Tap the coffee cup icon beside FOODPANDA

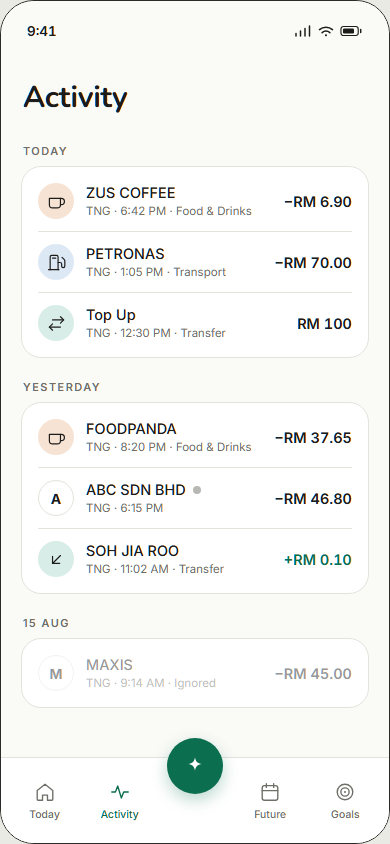click(56, 438)
